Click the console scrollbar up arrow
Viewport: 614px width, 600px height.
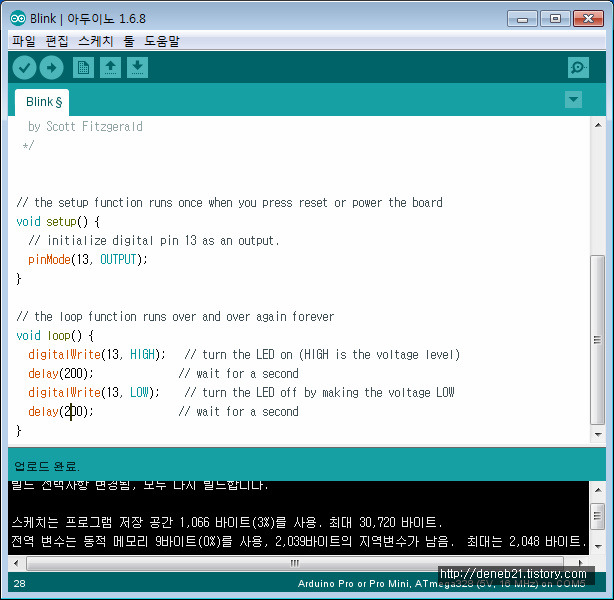[598, 490]
